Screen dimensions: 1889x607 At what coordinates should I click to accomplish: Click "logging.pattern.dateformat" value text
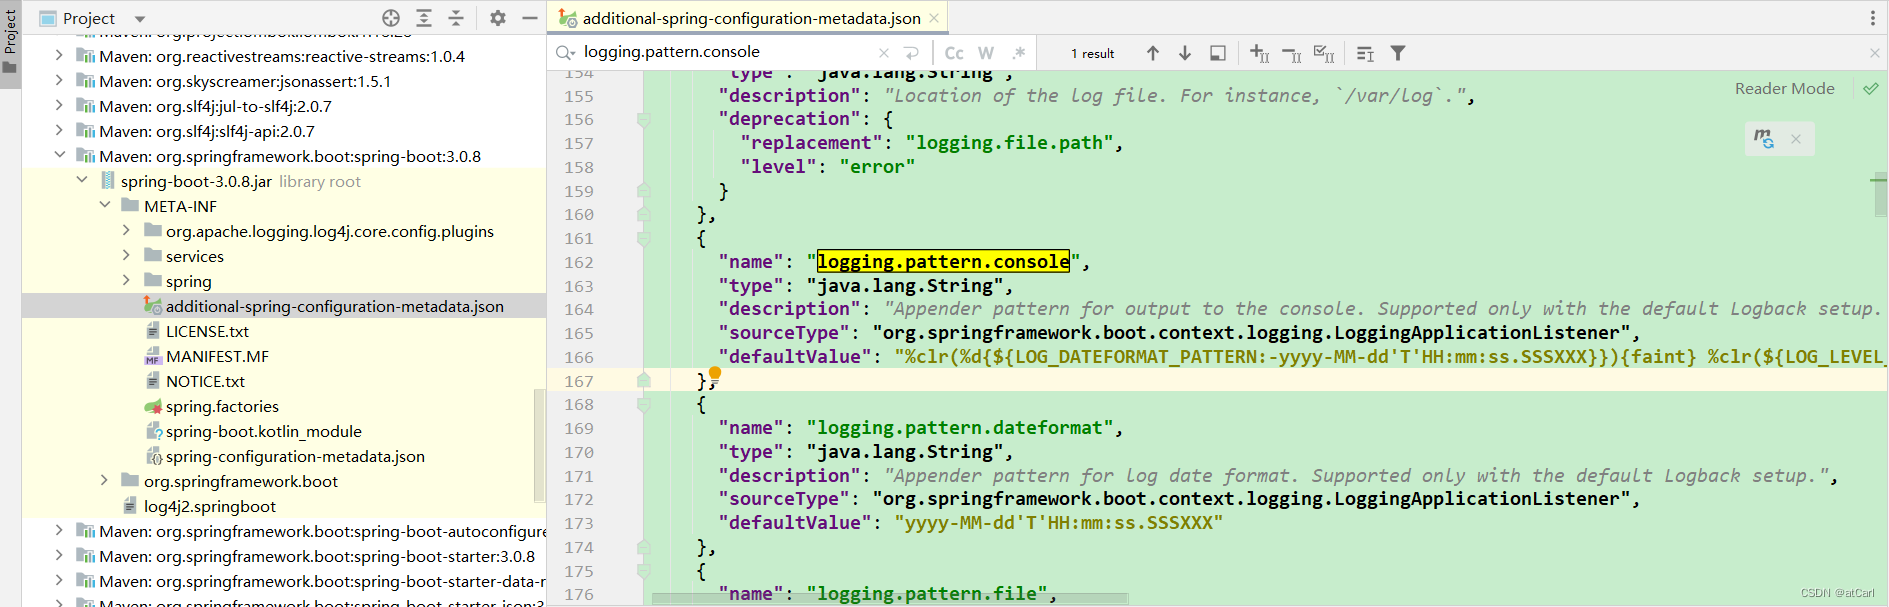pyautogui.click(x=959, y=428)
